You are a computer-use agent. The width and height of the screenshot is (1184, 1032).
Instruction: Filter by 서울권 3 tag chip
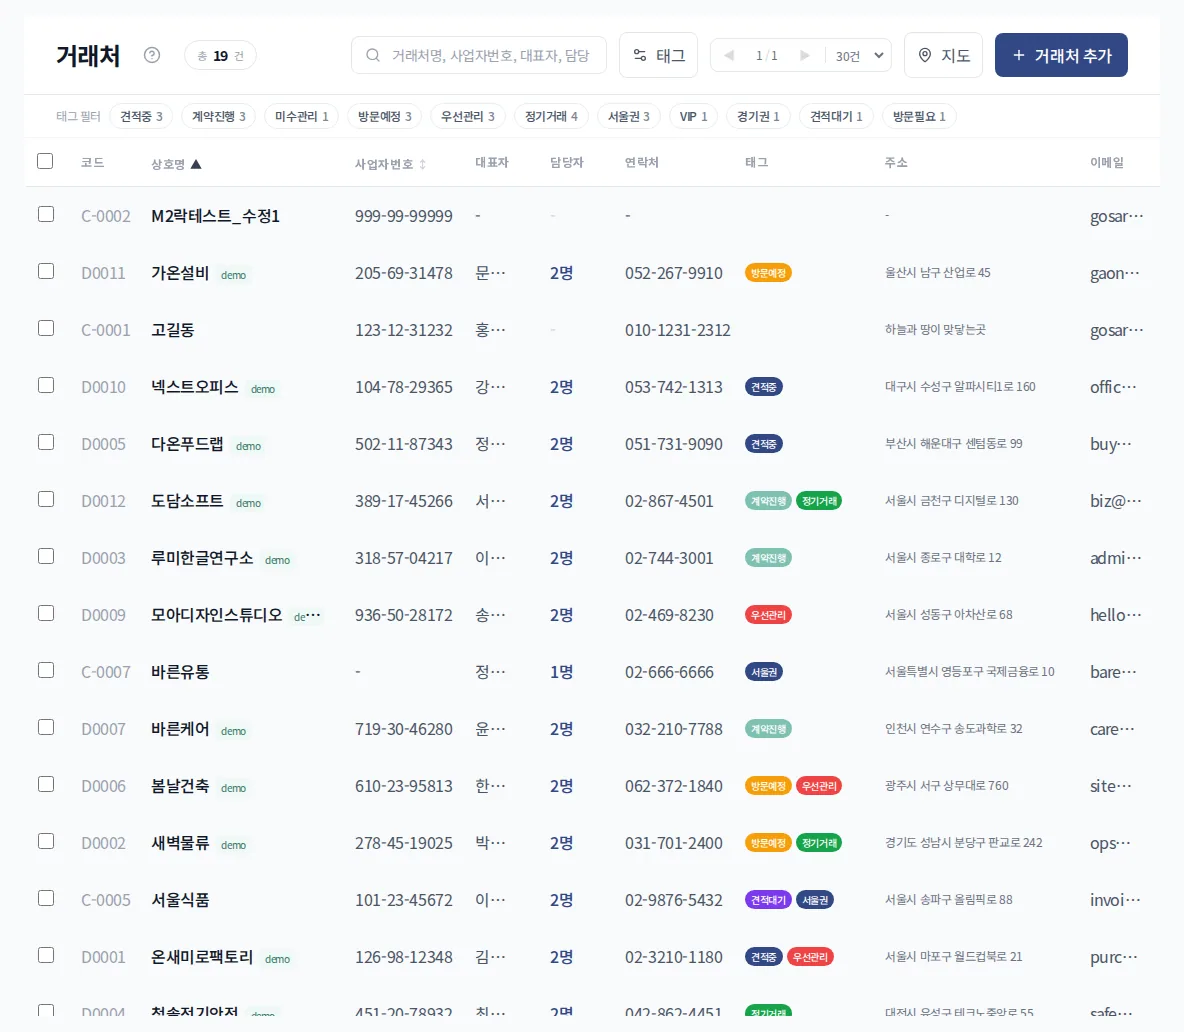[x=628, y=116]
